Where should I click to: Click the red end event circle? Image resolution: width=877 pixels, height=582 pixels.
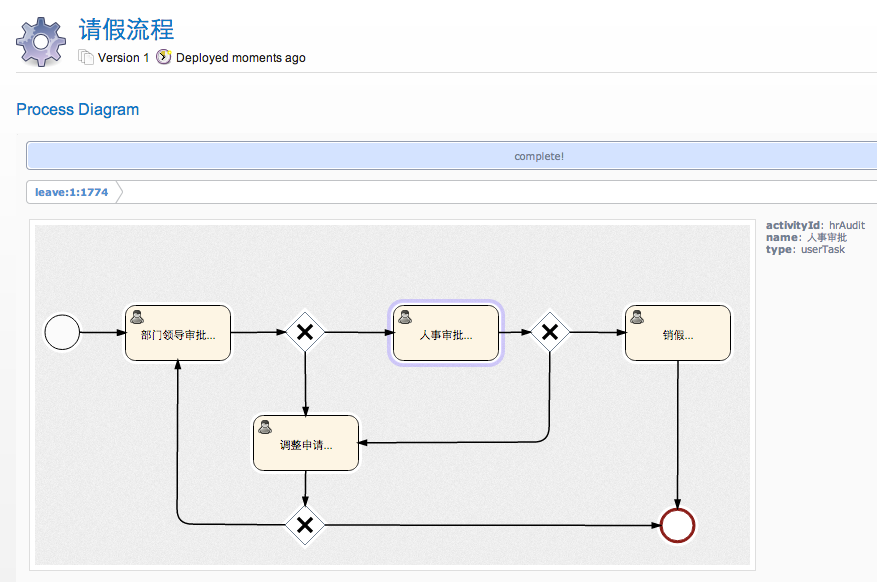pos(678,524)
